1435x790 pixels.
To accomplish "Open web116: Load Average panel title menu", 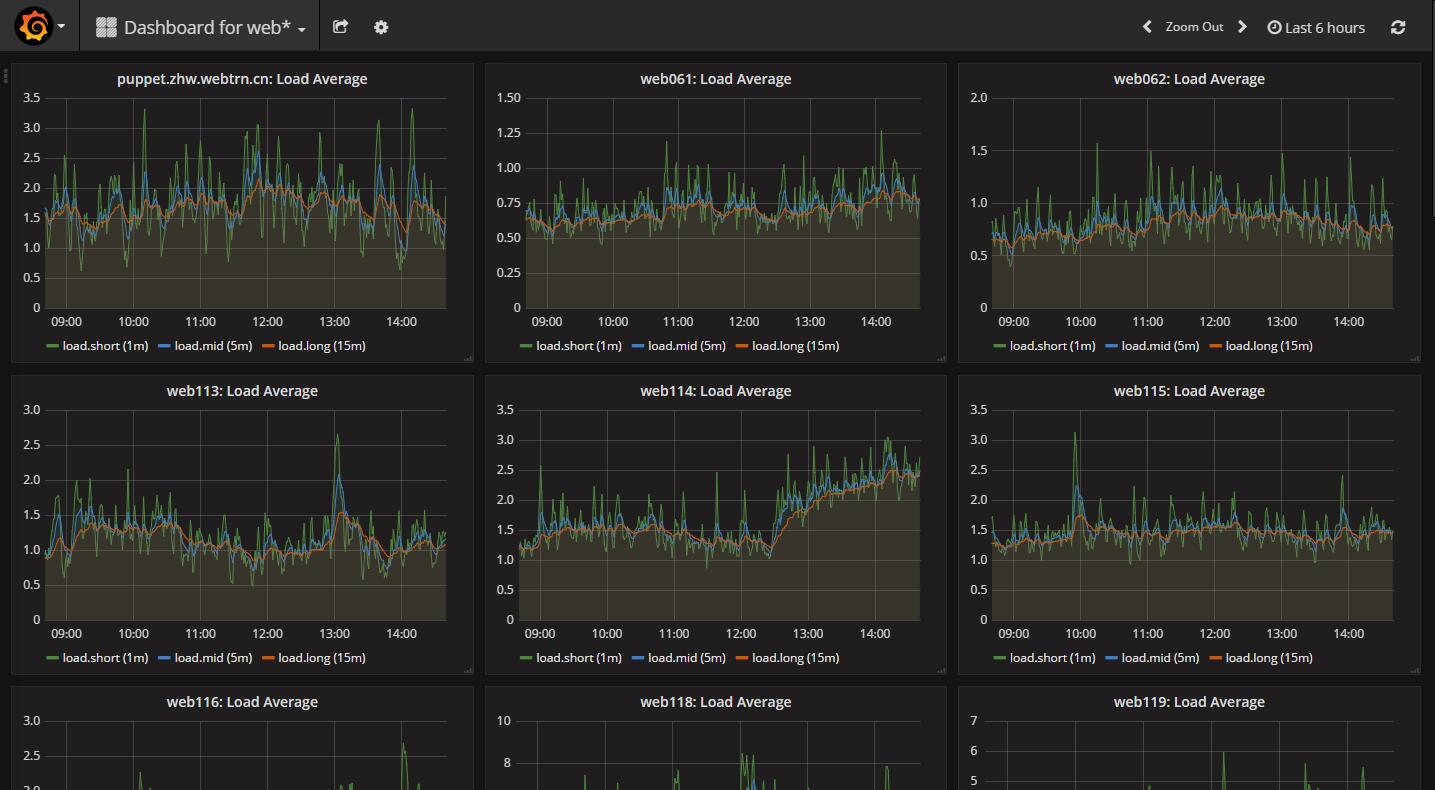I will coord(242,702).
